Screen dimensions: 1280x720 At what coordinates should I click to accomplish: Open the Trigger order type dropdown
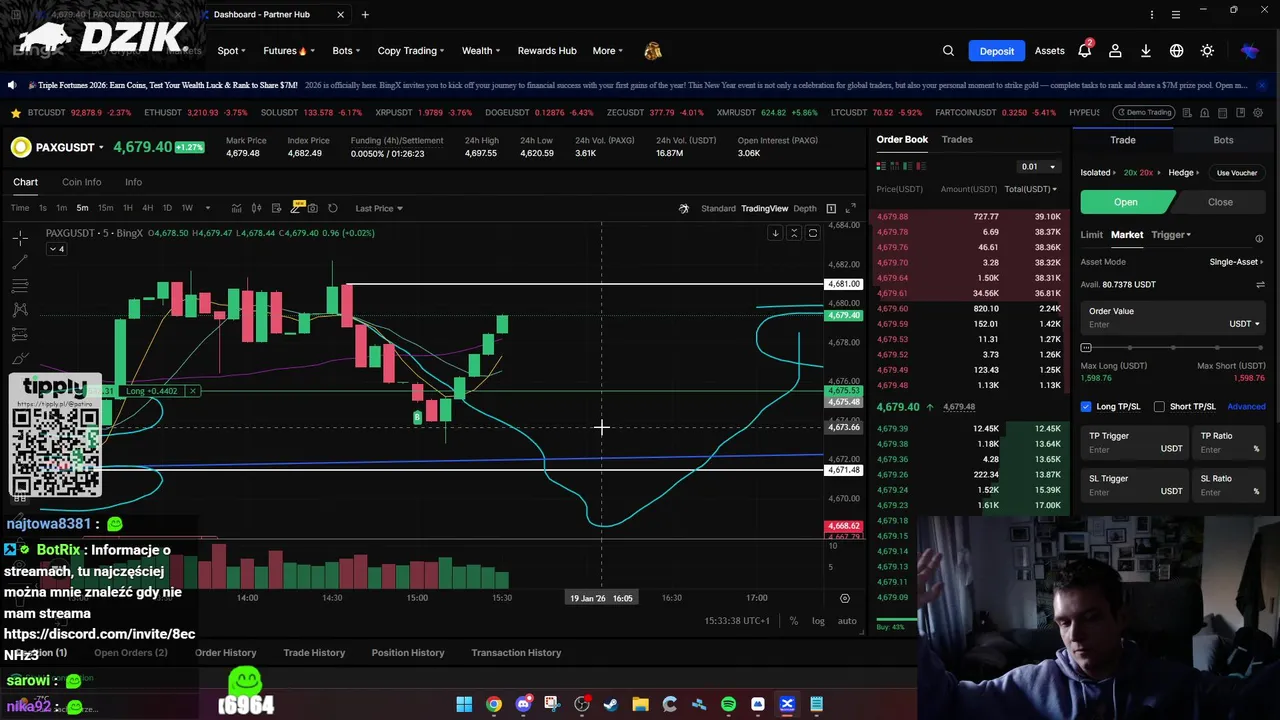click(x=1171, y=235)
